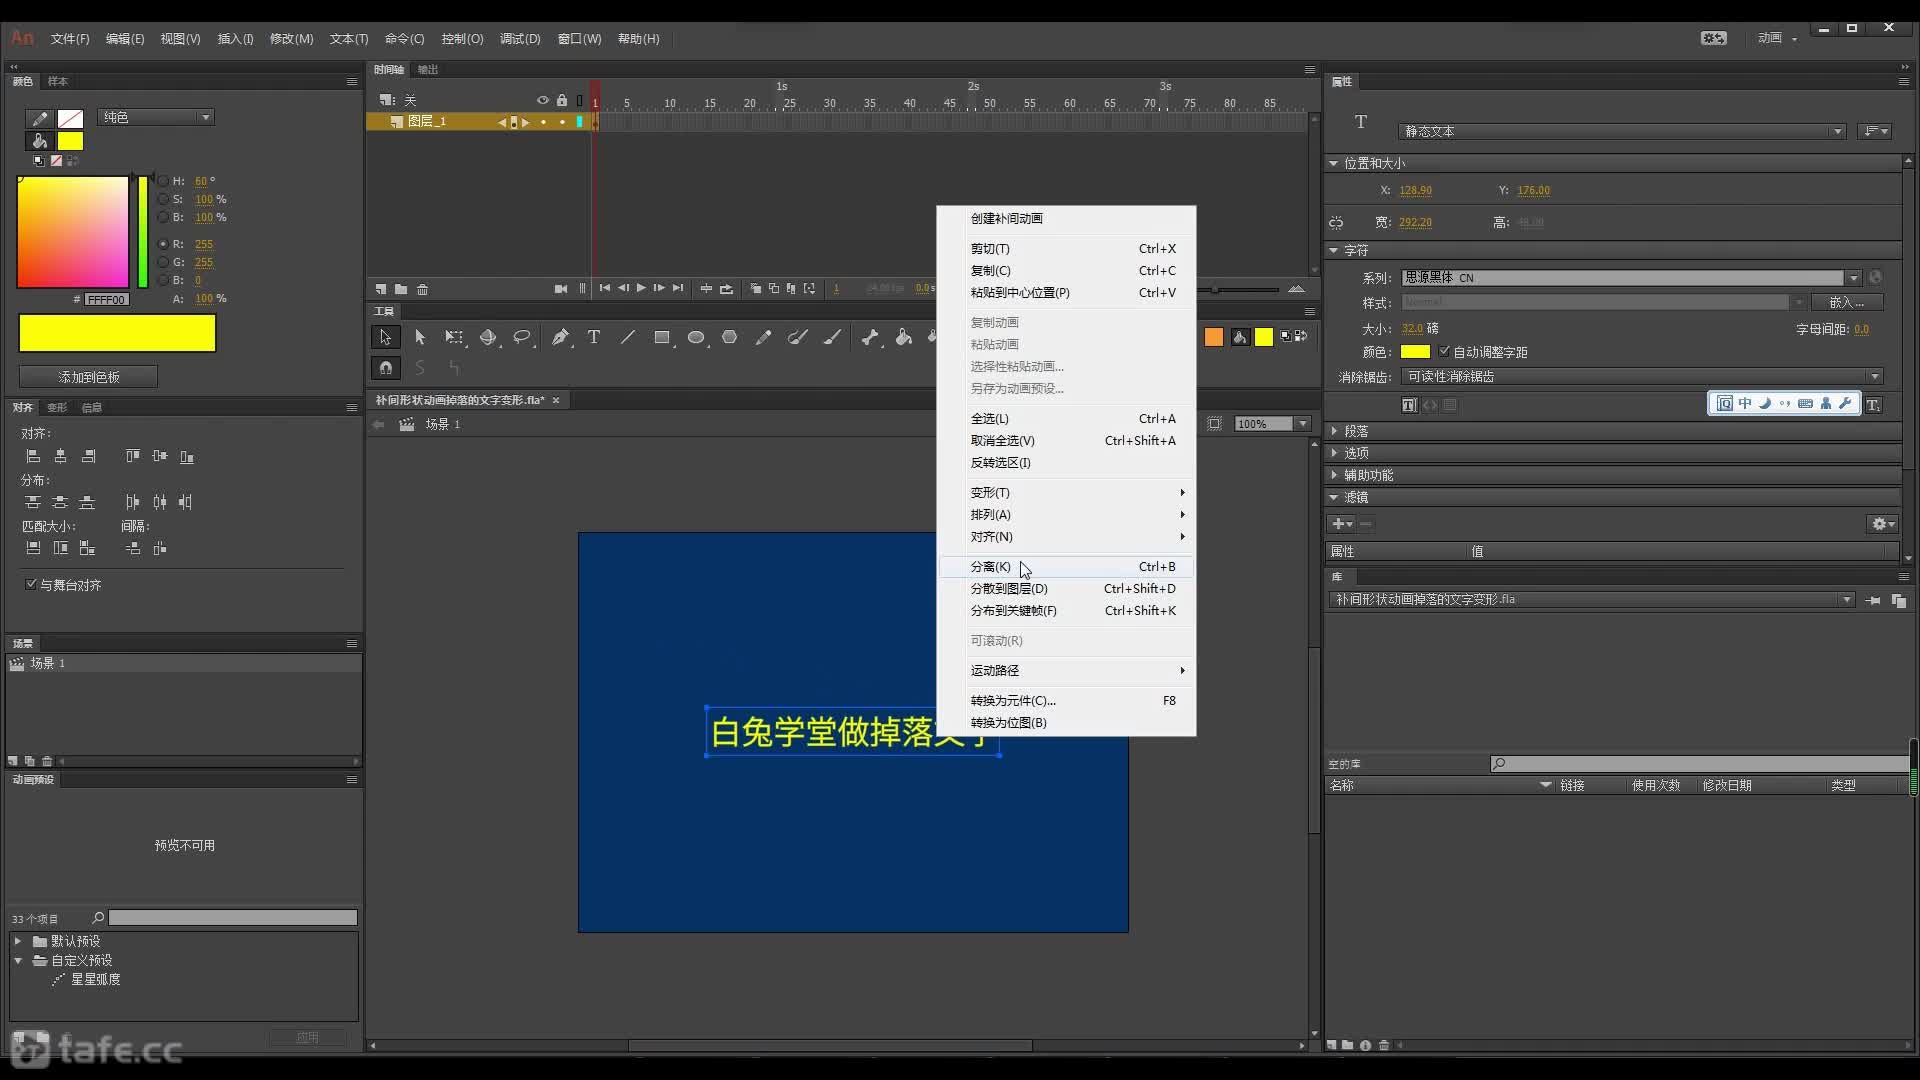Viewport: 1920px width, 1080px height.
Task: Select the Bone tool
Action: coord(870,338)
